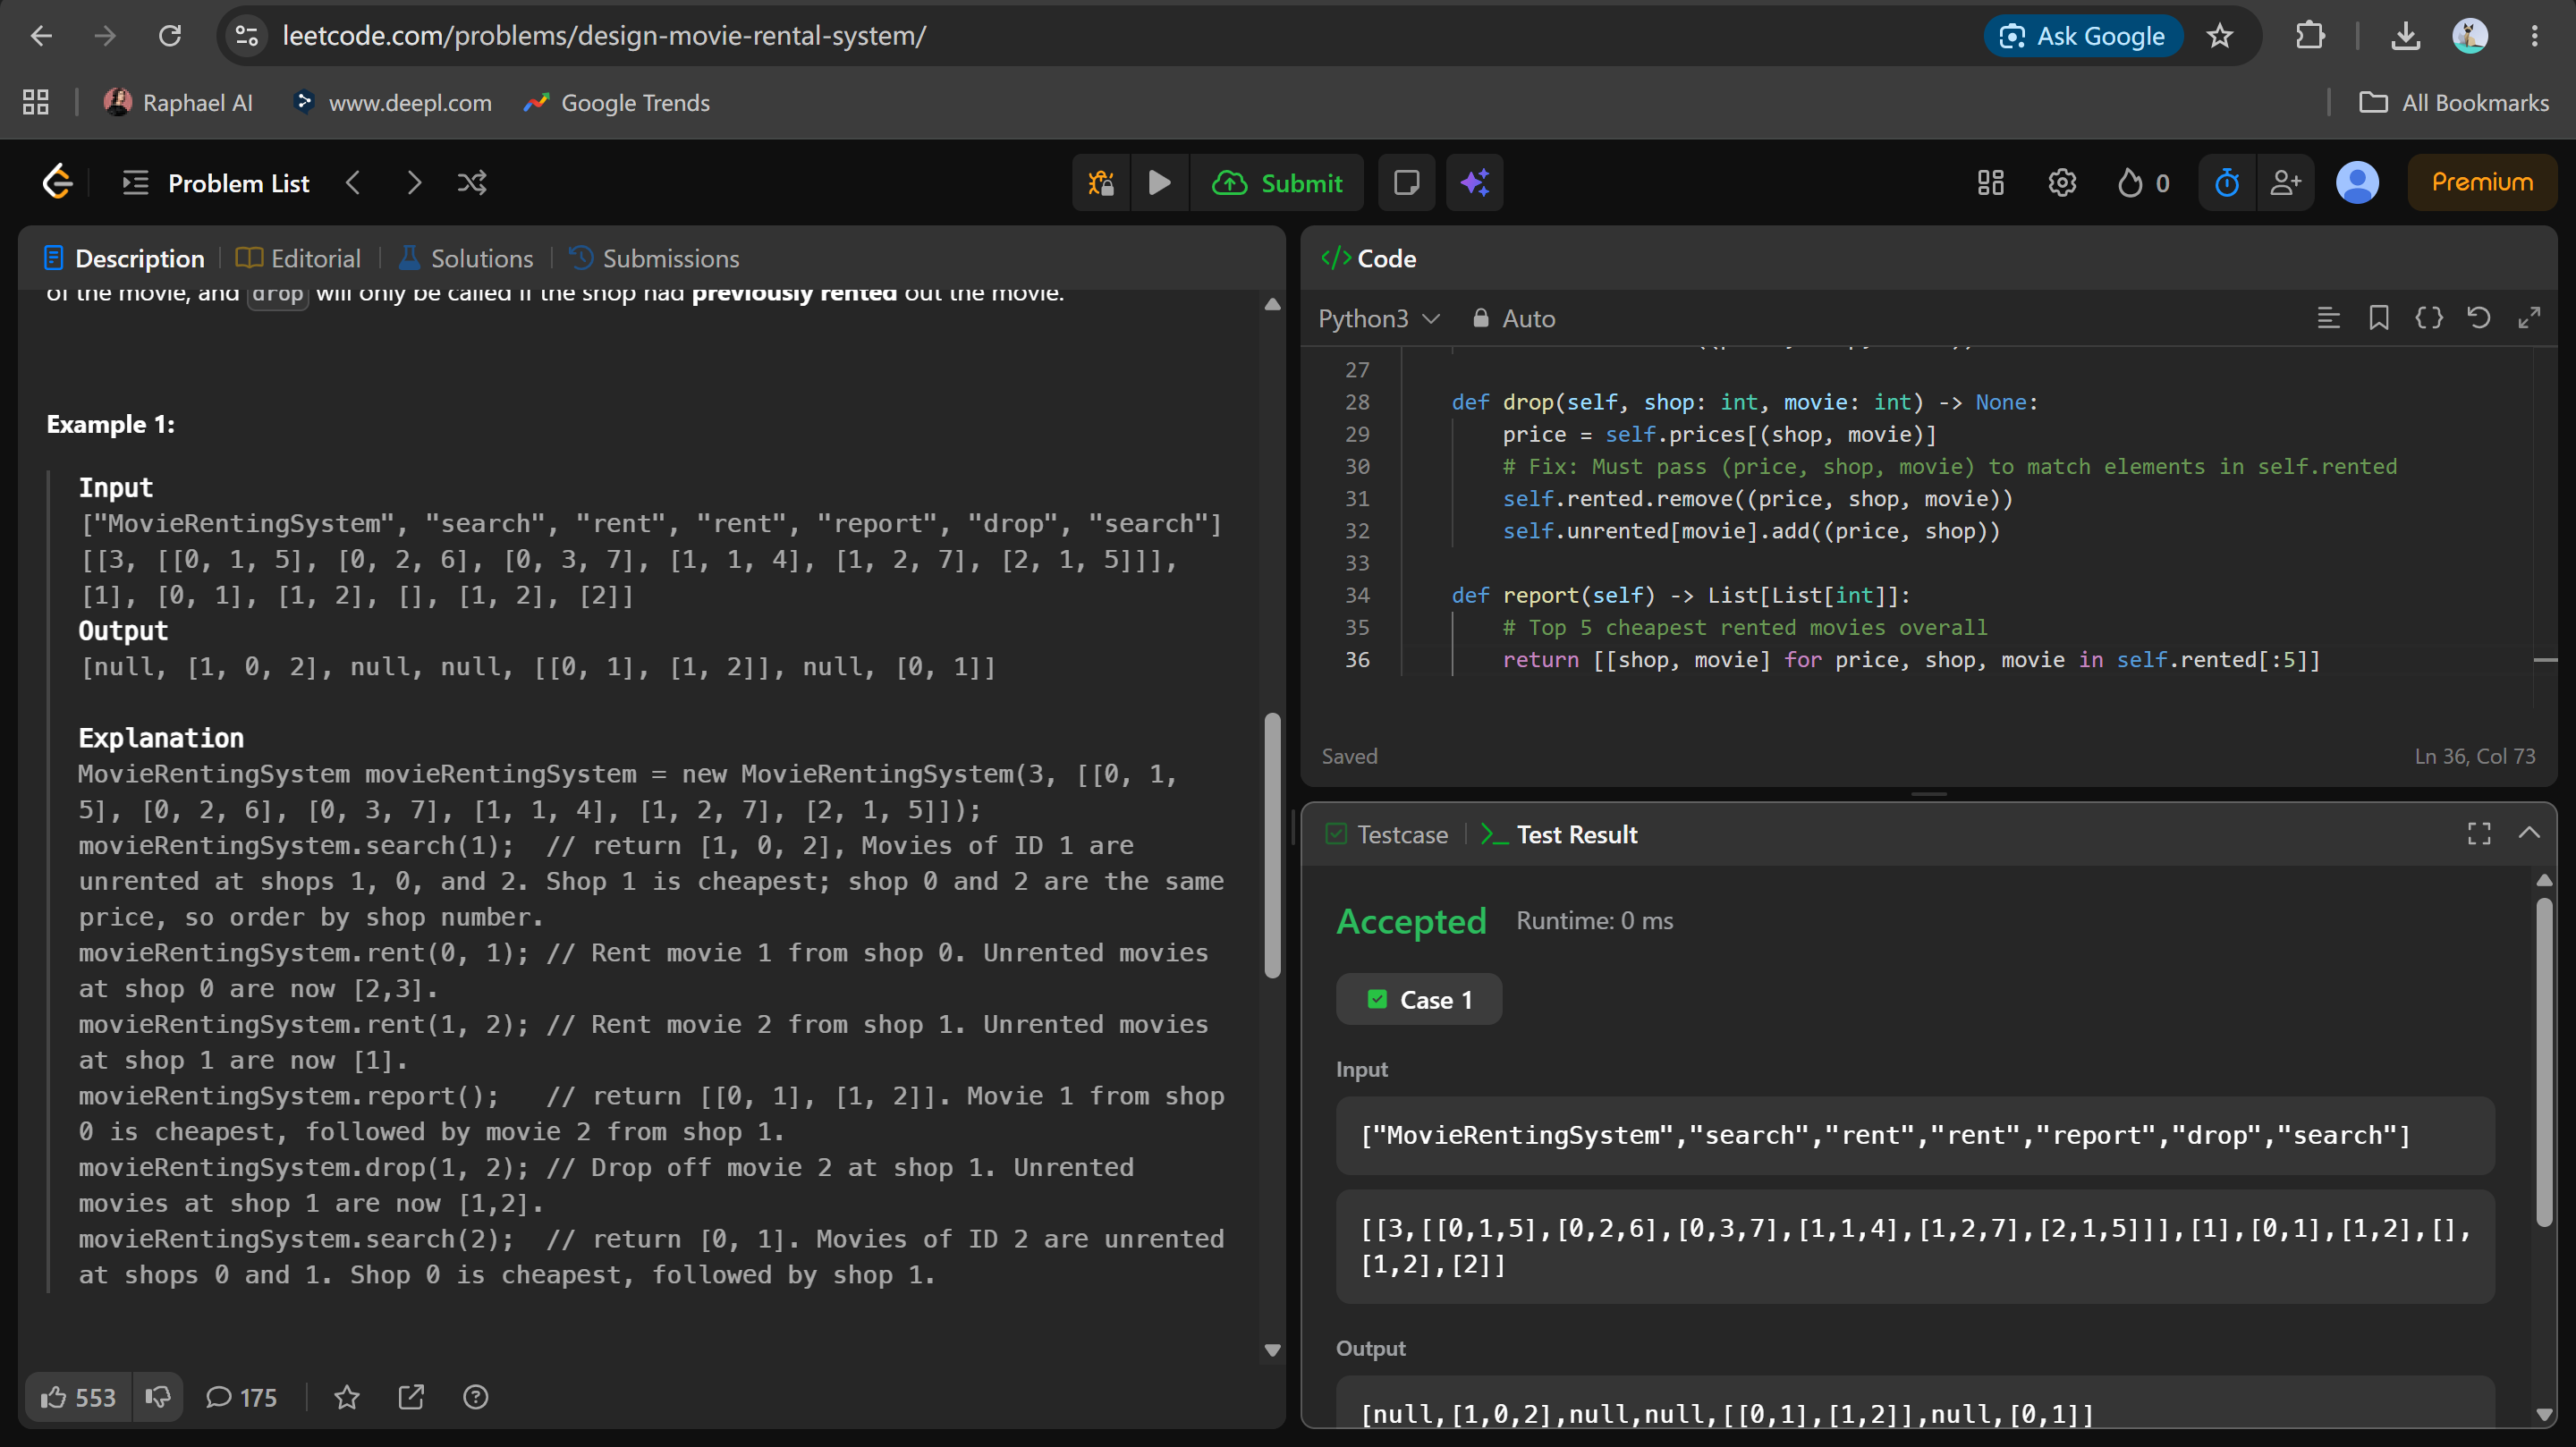Go to next problem arrow
Viewport: 2576px width, 1447px height.
tap(414, 183)
